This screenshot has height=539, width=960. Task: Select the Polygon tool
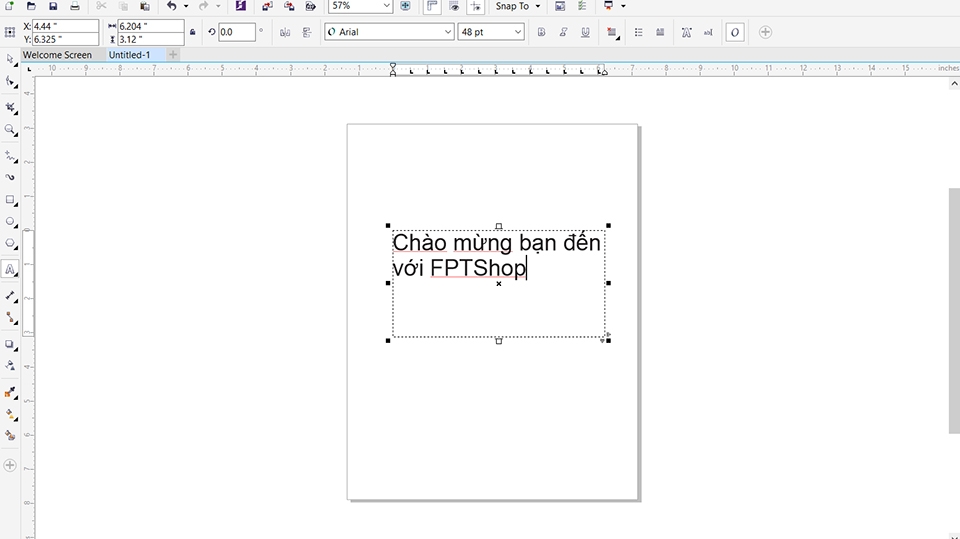tap(10, 243)
